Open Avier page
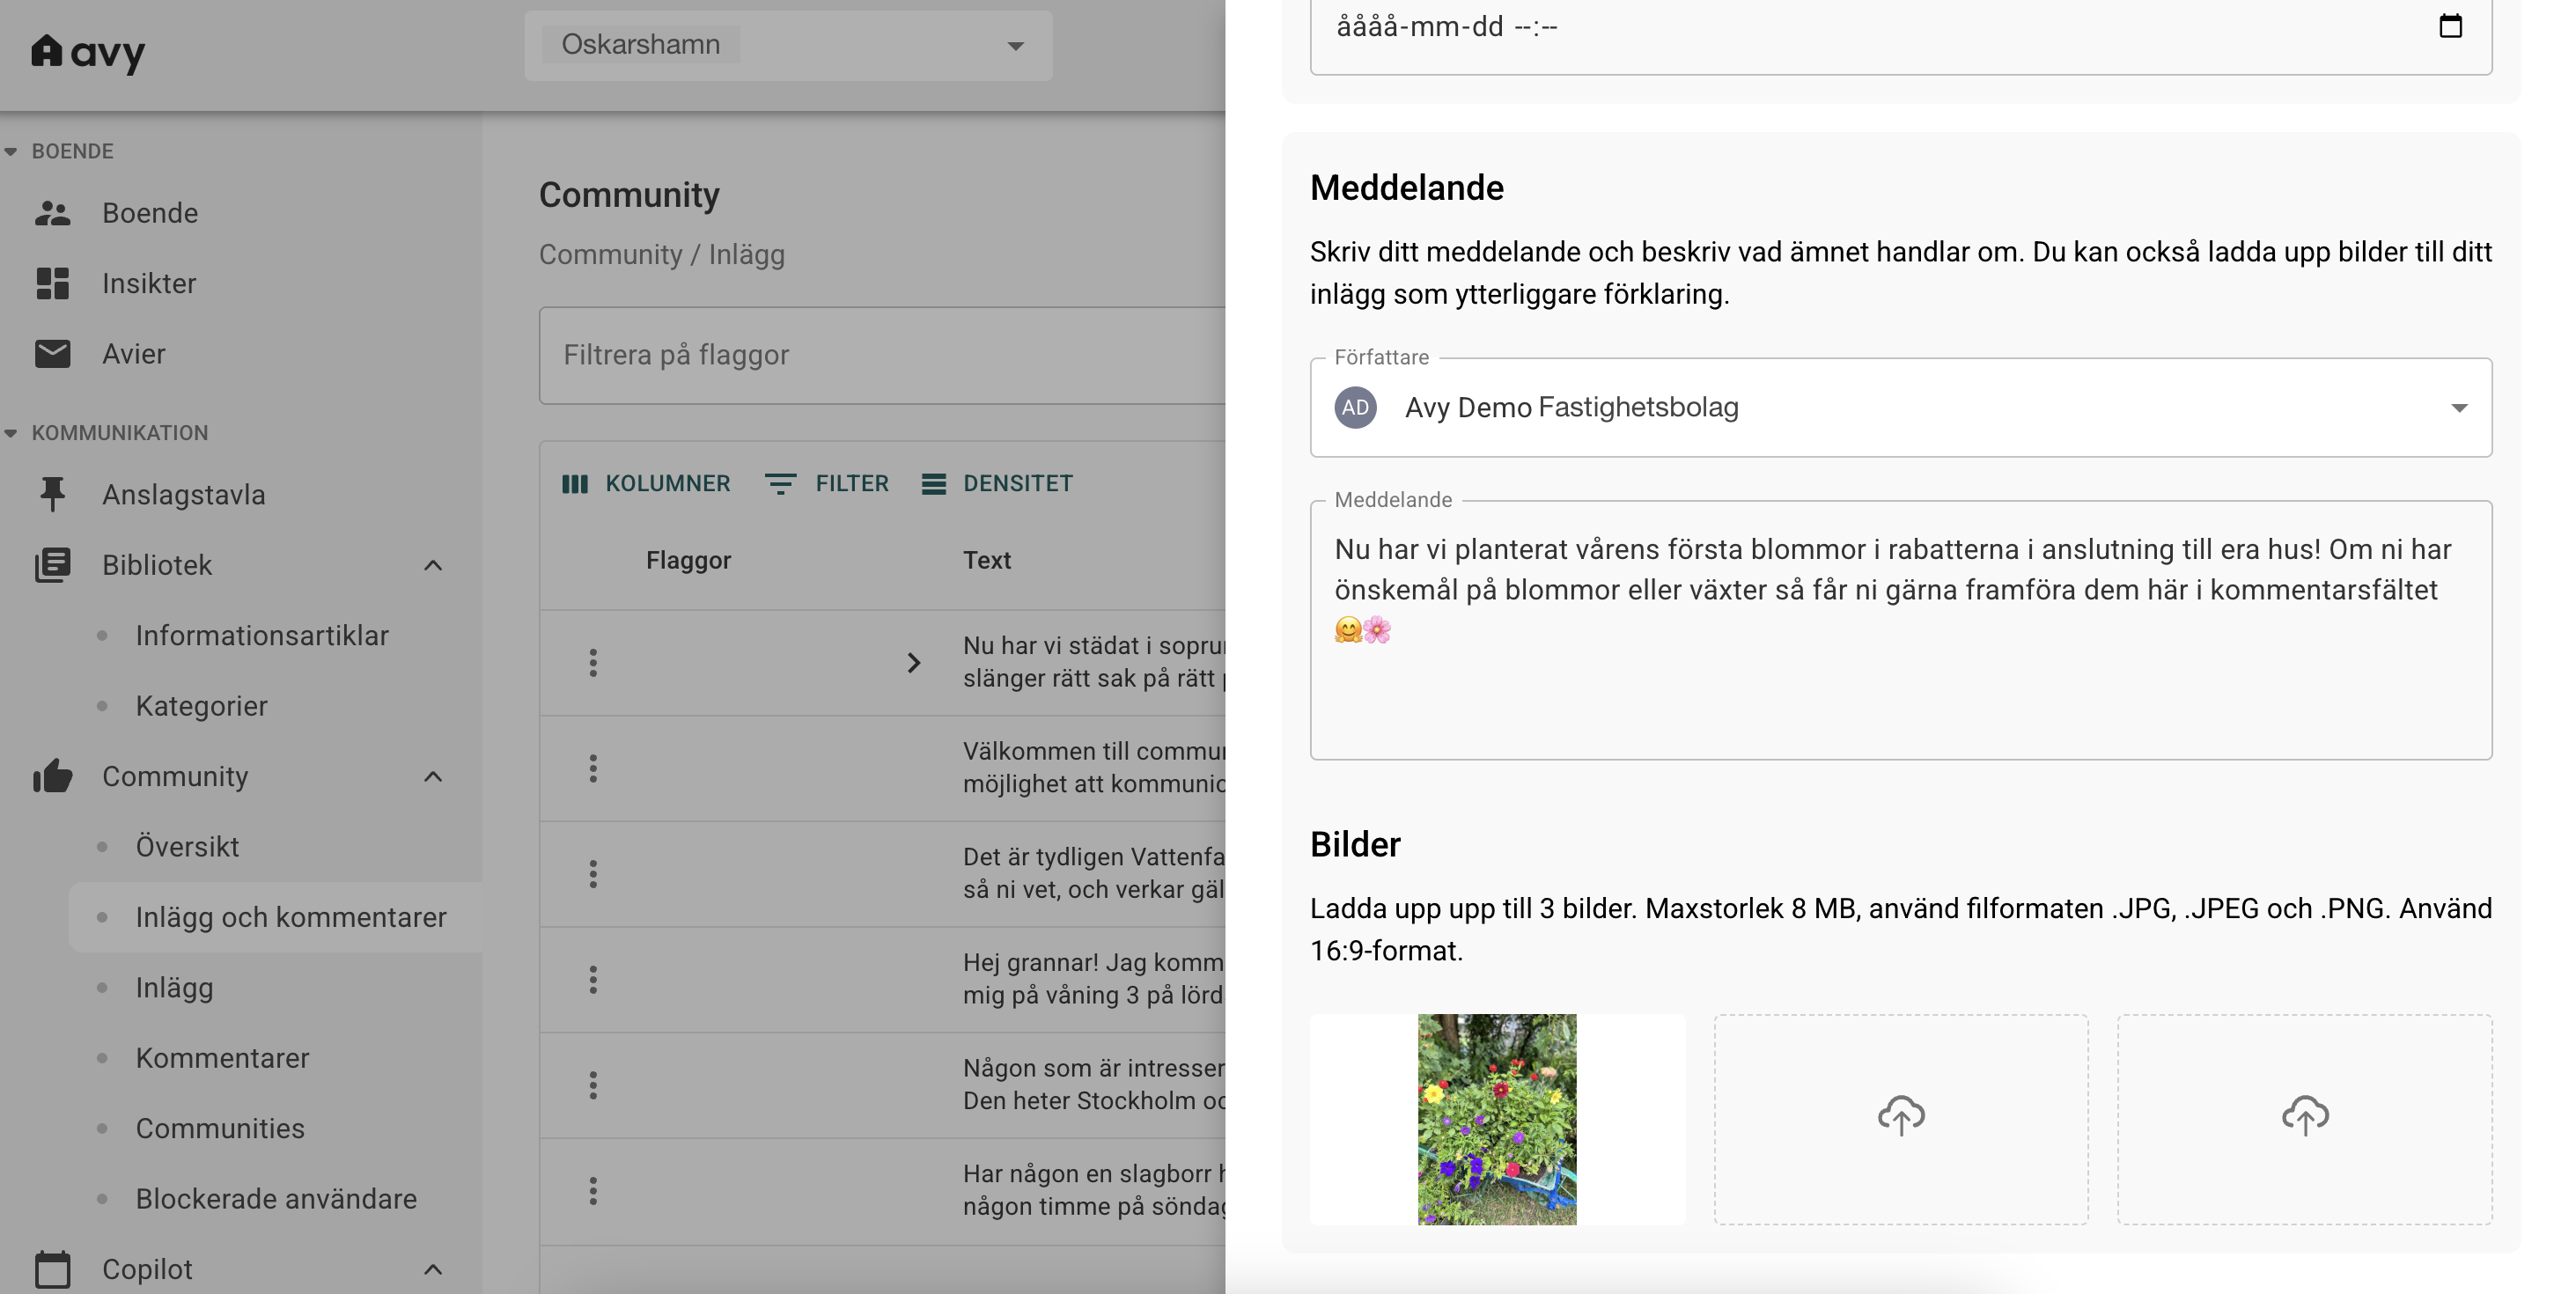Screen dimensions: 2576x1294 point(134,354)
